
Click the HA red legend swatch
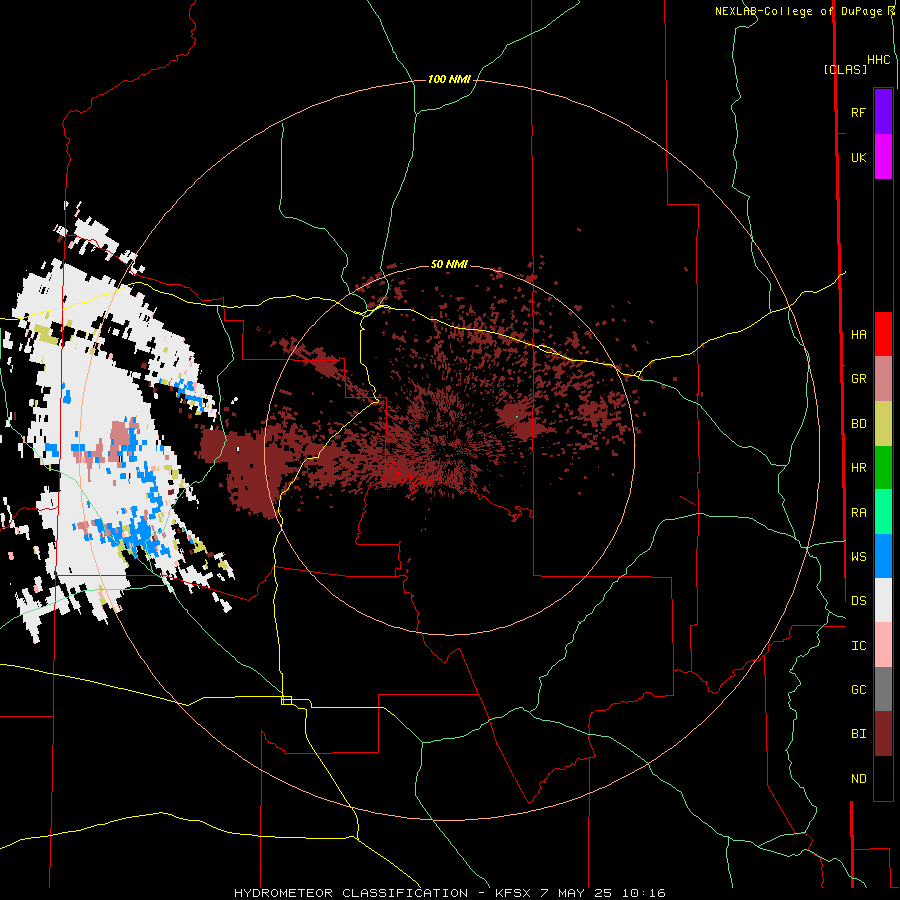pos(883,334)
